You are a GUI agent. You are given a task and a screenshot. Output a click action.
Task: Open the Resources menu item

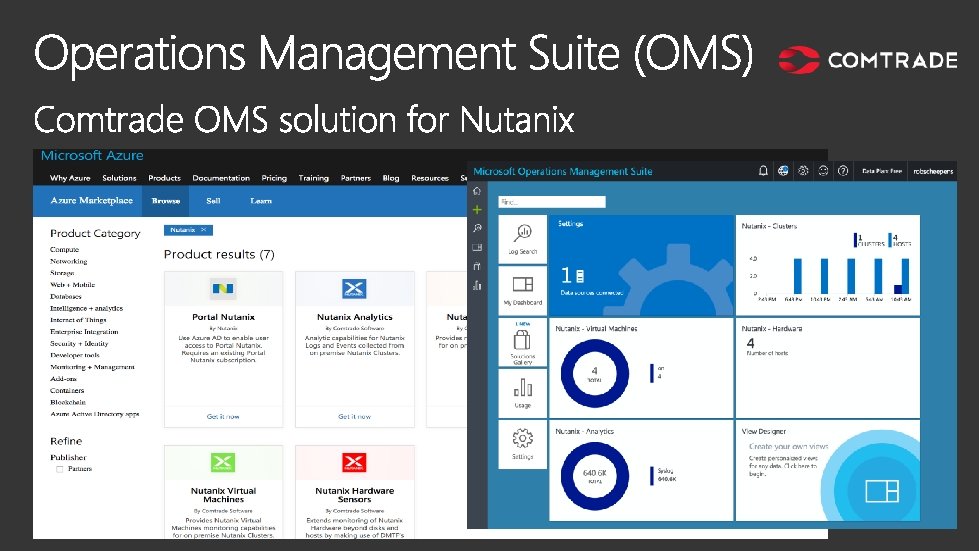[430, 178]
